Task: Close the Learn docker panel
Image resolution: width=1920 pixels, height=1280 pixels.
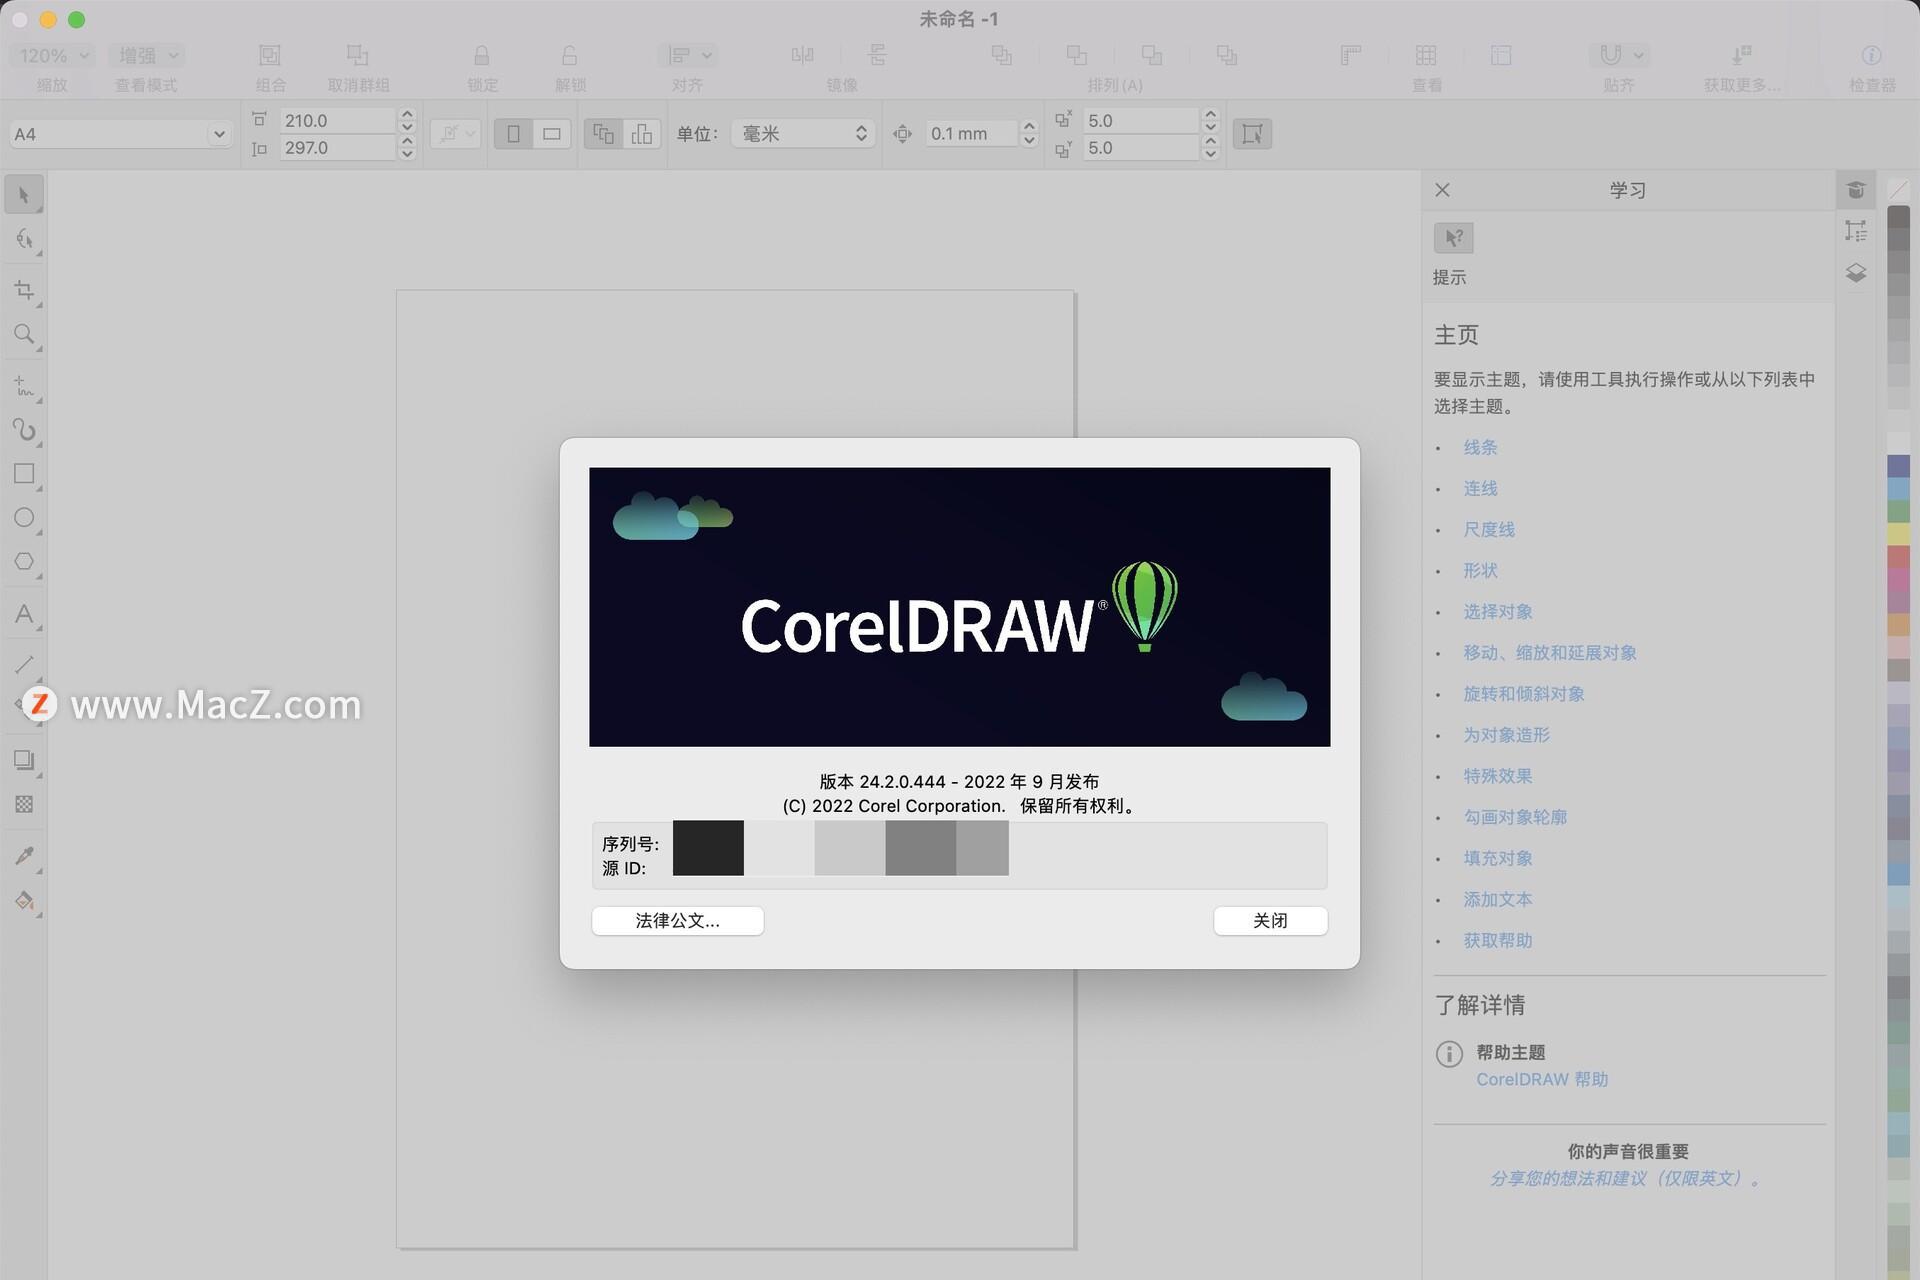Action: [x=1443, y=190]
